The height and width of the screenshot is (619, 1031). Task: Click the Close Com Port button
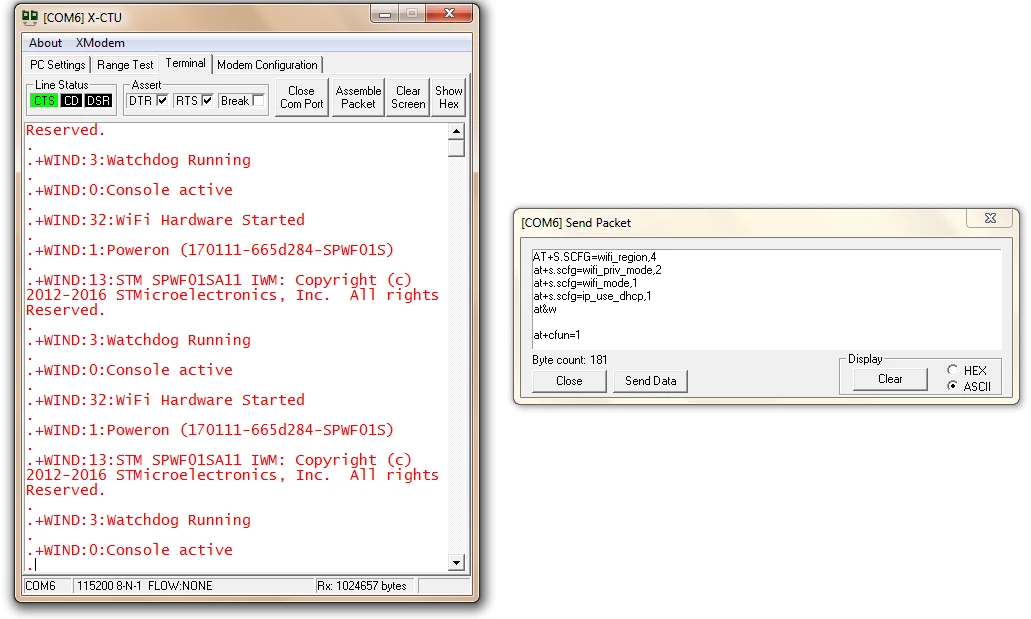click(301, 97)
